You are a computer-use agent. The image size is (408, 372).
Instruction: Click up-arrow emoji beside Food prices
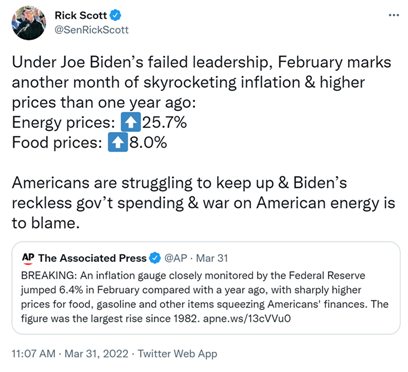click(118, 142)
